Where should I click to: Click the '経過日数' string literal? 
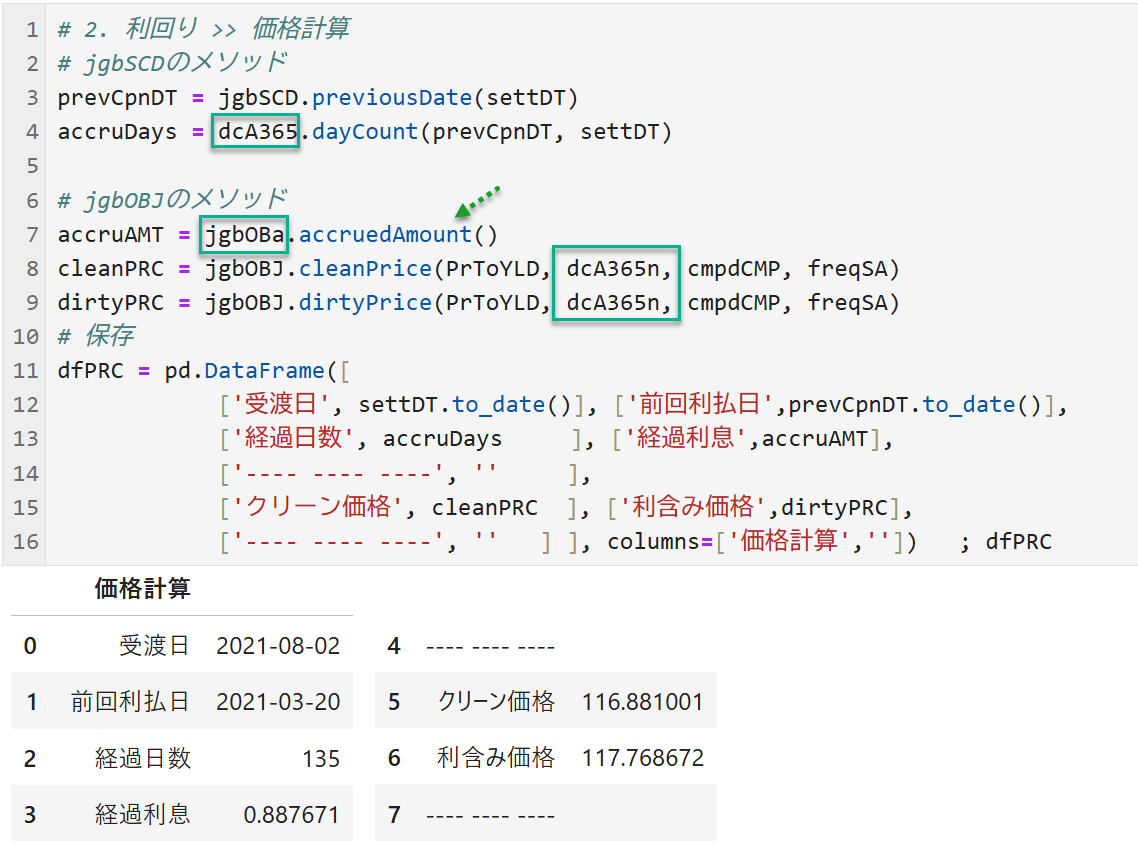coord(294,438)
